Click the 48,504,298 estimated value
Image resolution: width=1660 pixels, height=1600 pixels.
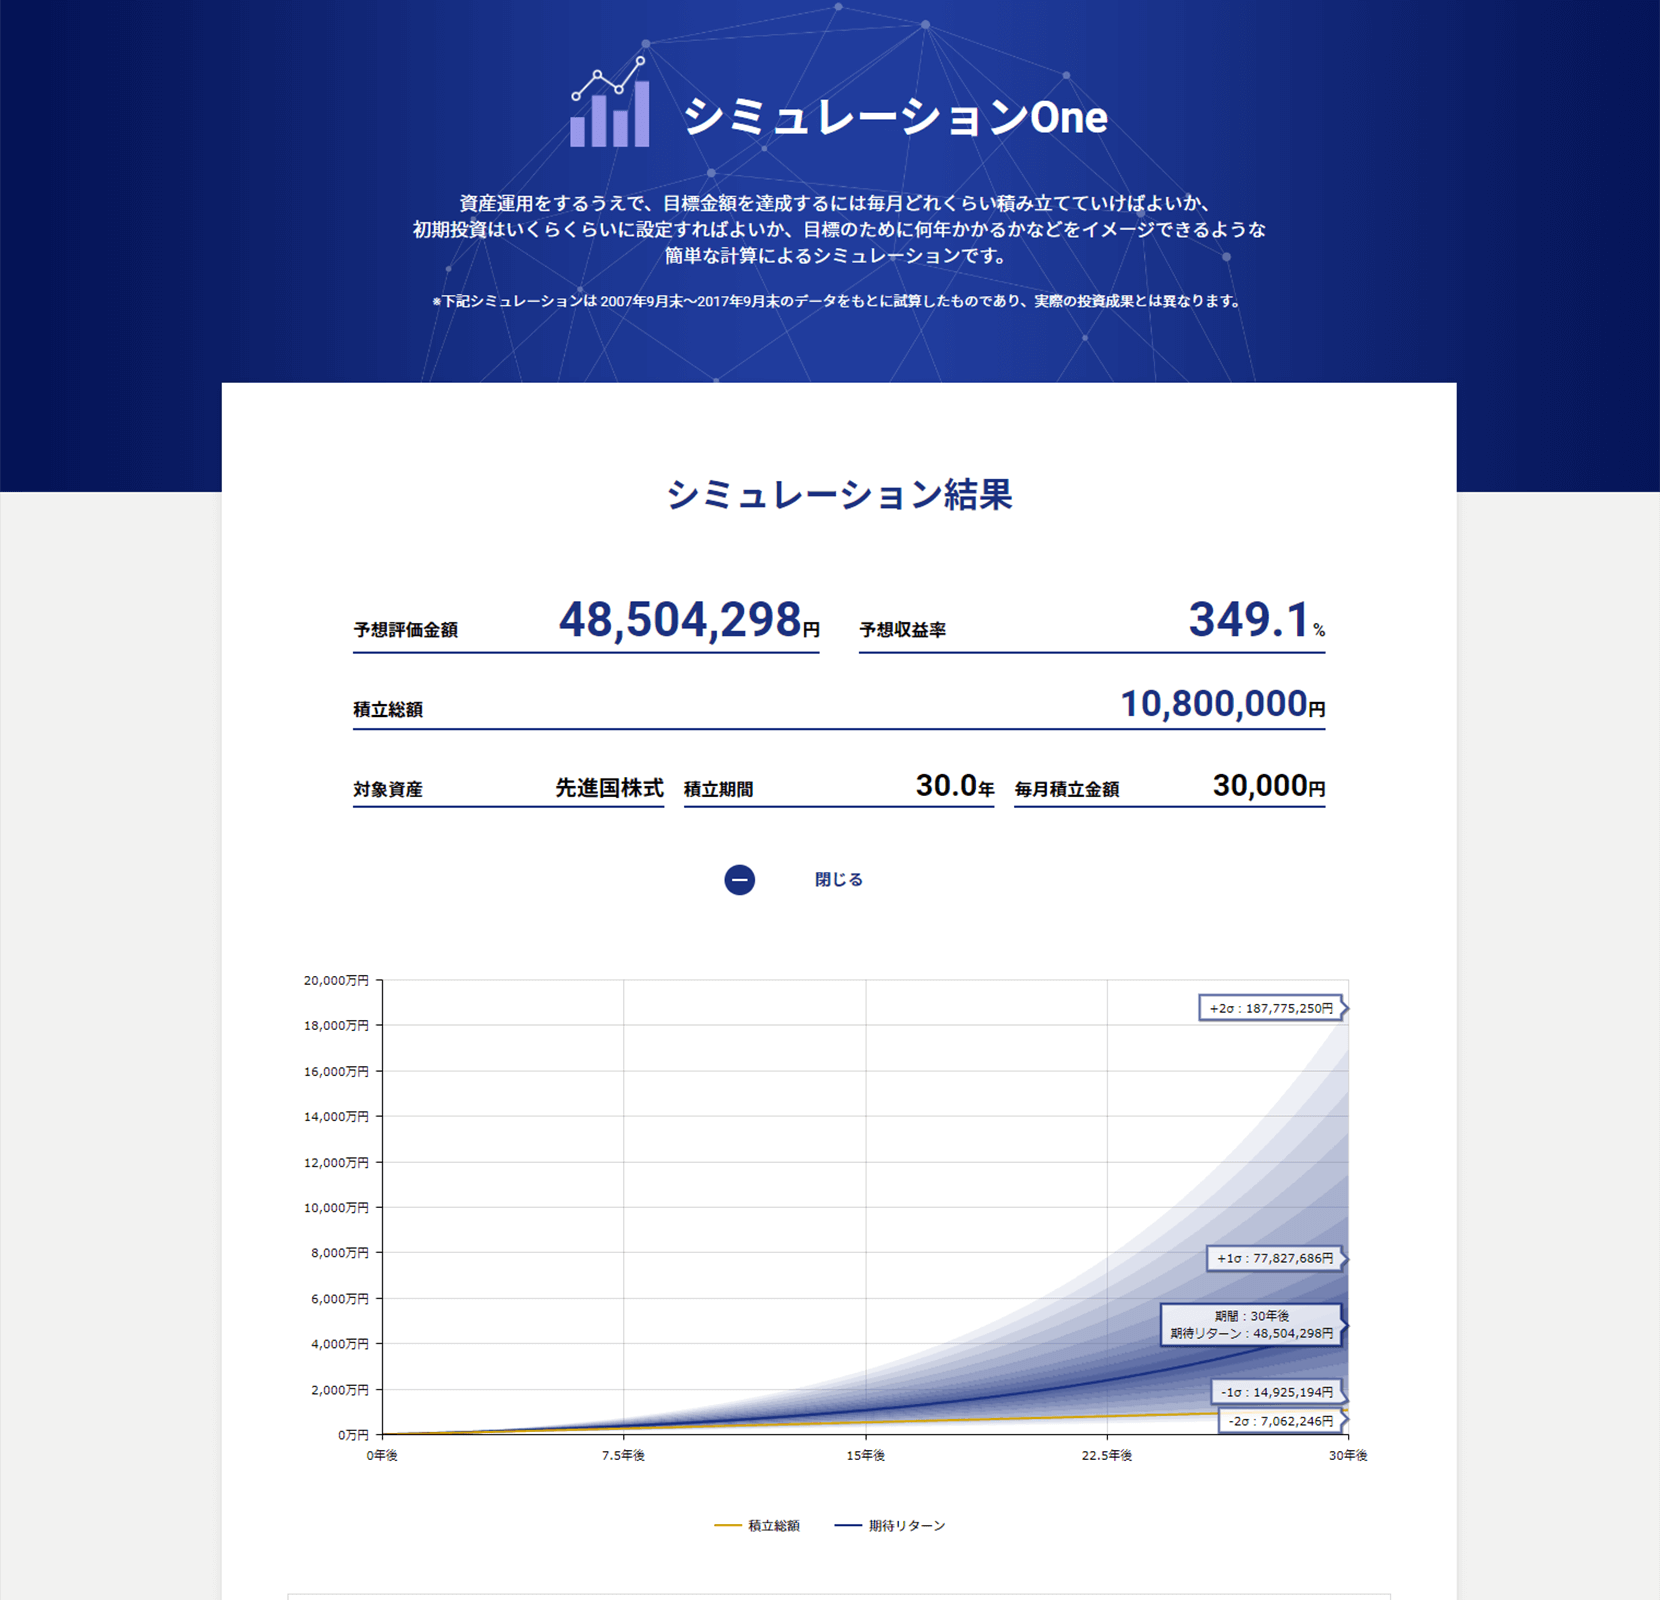tap(680, 619)
